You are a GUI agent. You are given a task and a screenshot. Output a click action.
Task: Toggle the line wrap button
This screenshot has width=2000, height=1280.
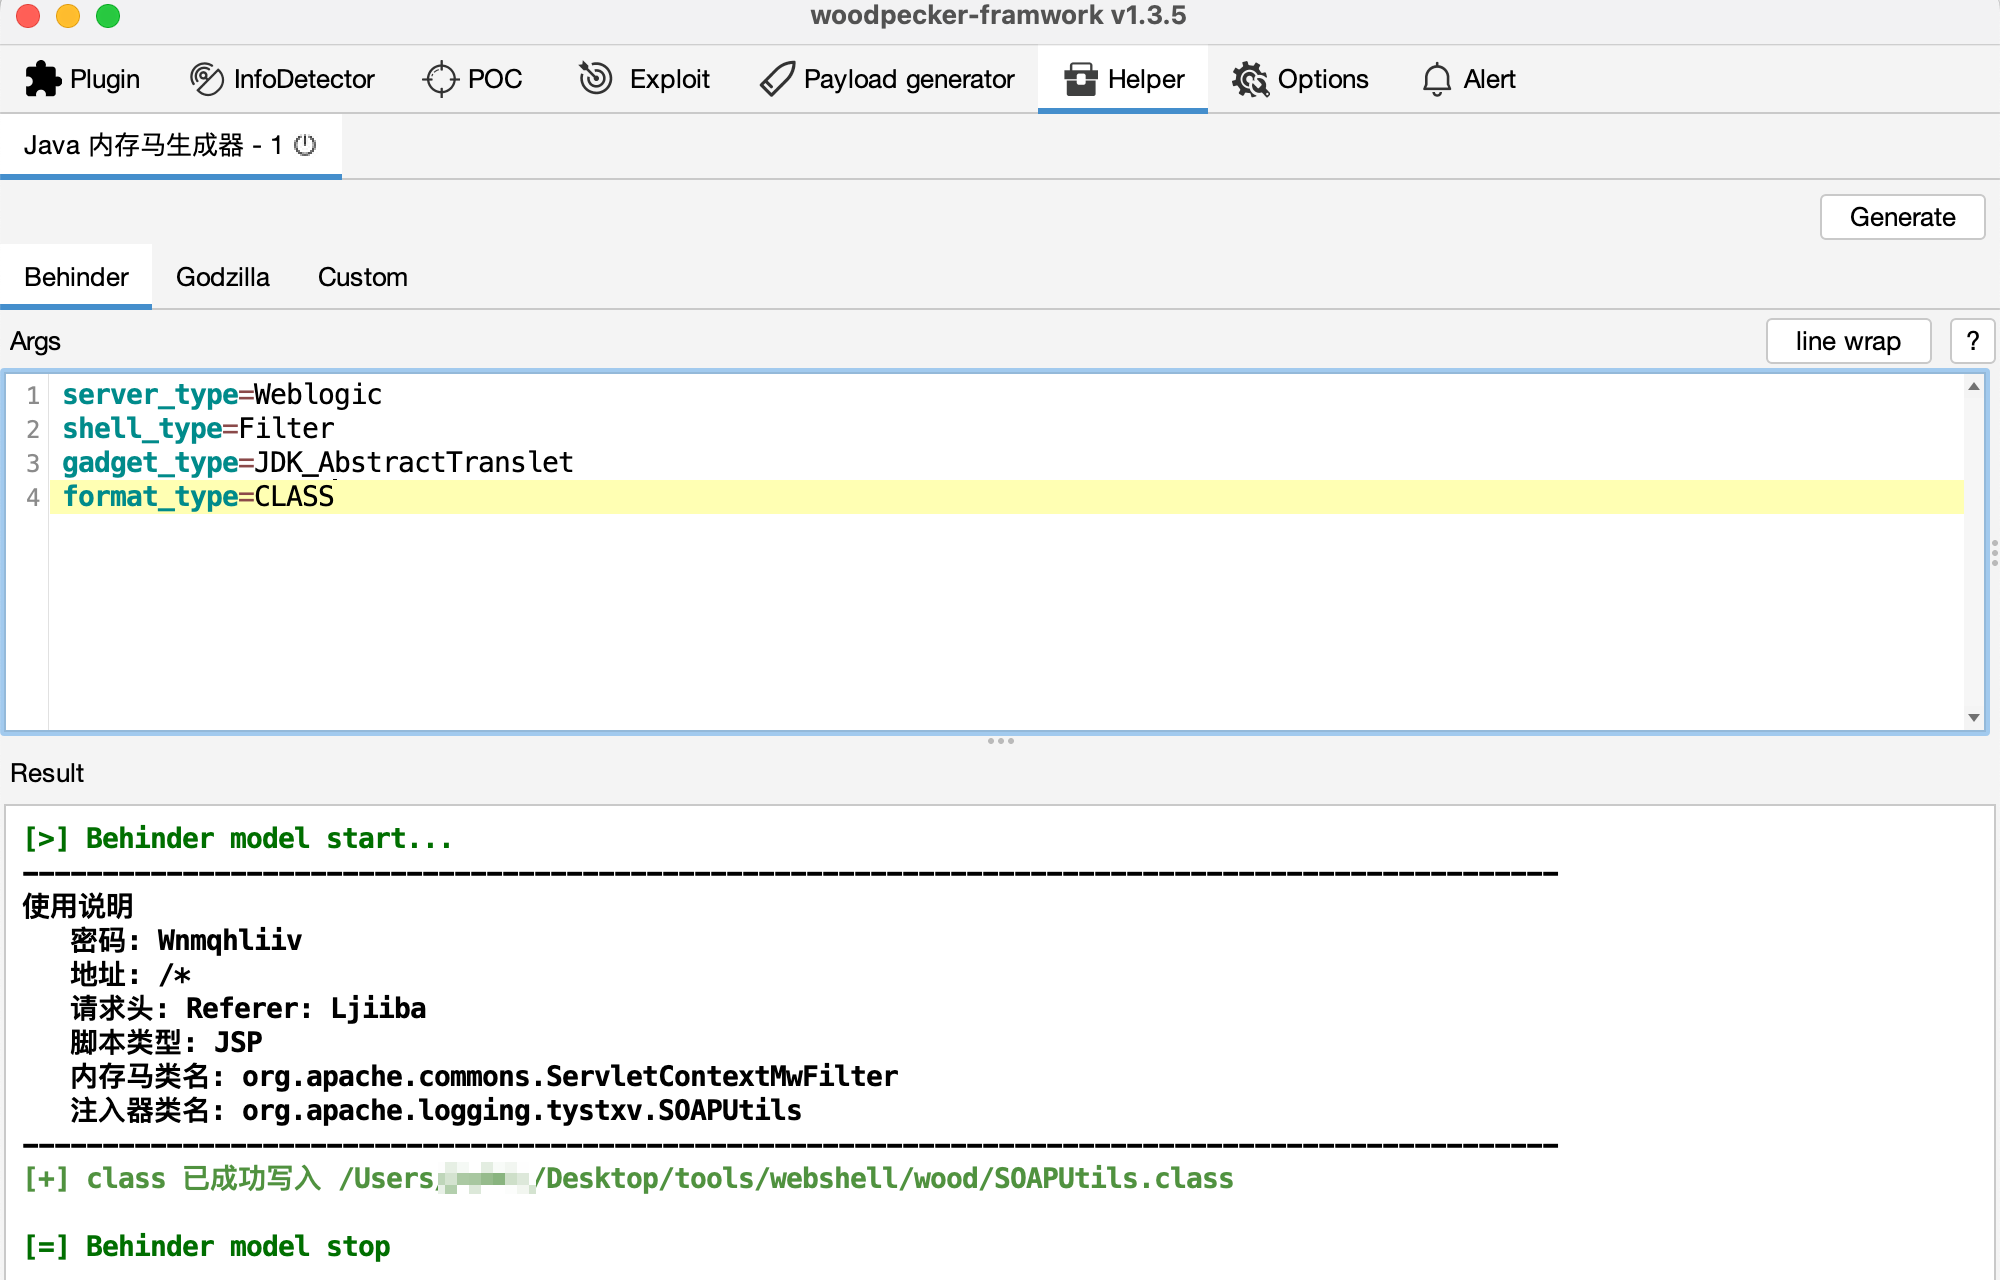[x=1847, y=341]
